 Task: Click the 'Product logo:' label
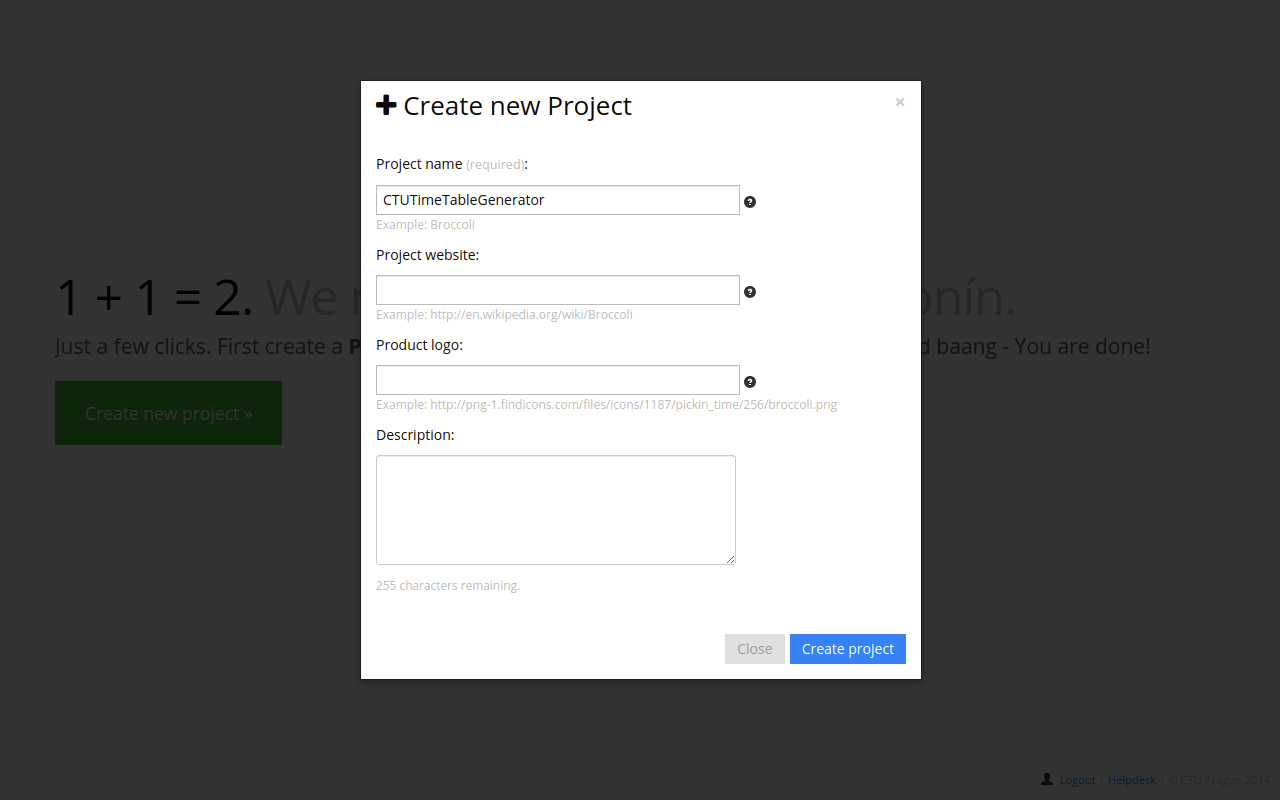tap(419, 345)
